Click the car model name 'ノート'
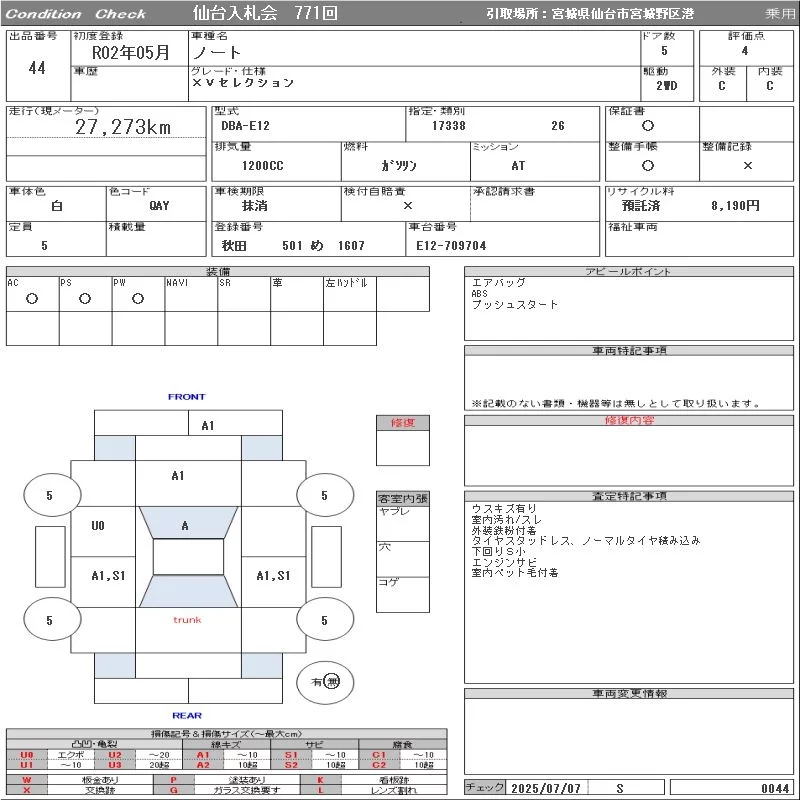 pyautogui.click(x=217, y=53)
